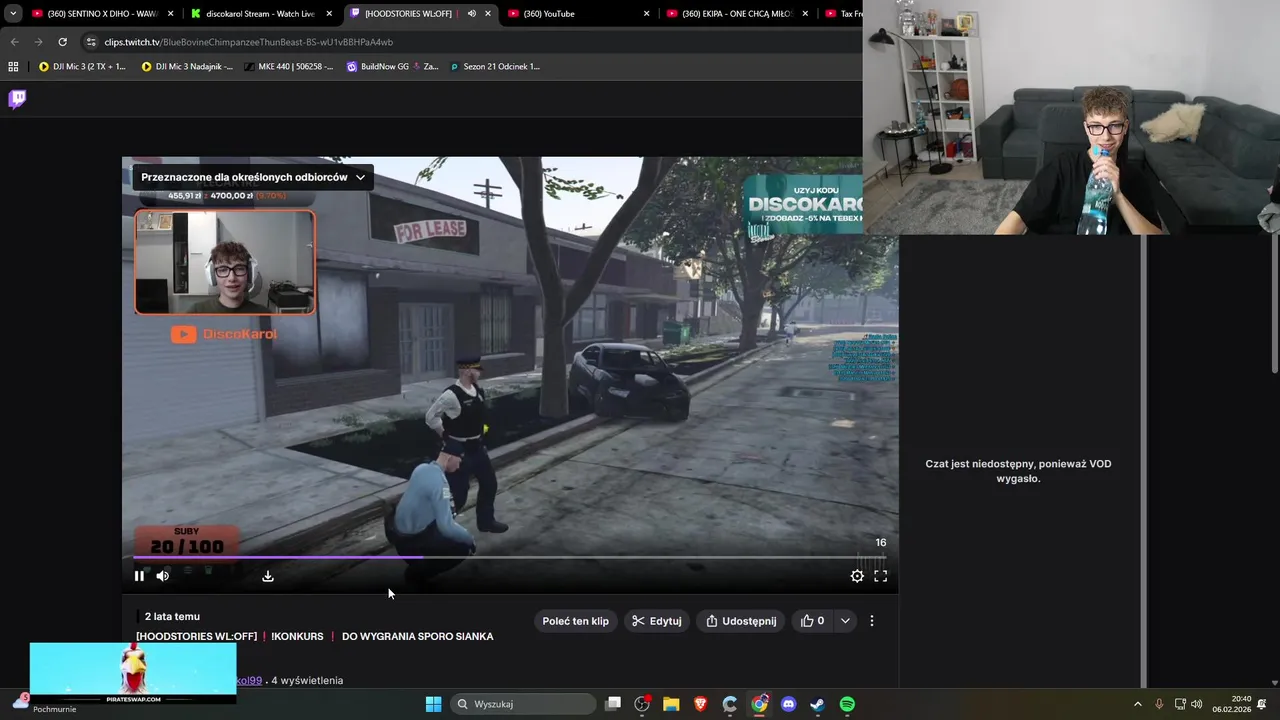Open the MKE 440 | 506258 bookmark
The height and width of the screenshot is (720, 1280).
pos(288,67)
